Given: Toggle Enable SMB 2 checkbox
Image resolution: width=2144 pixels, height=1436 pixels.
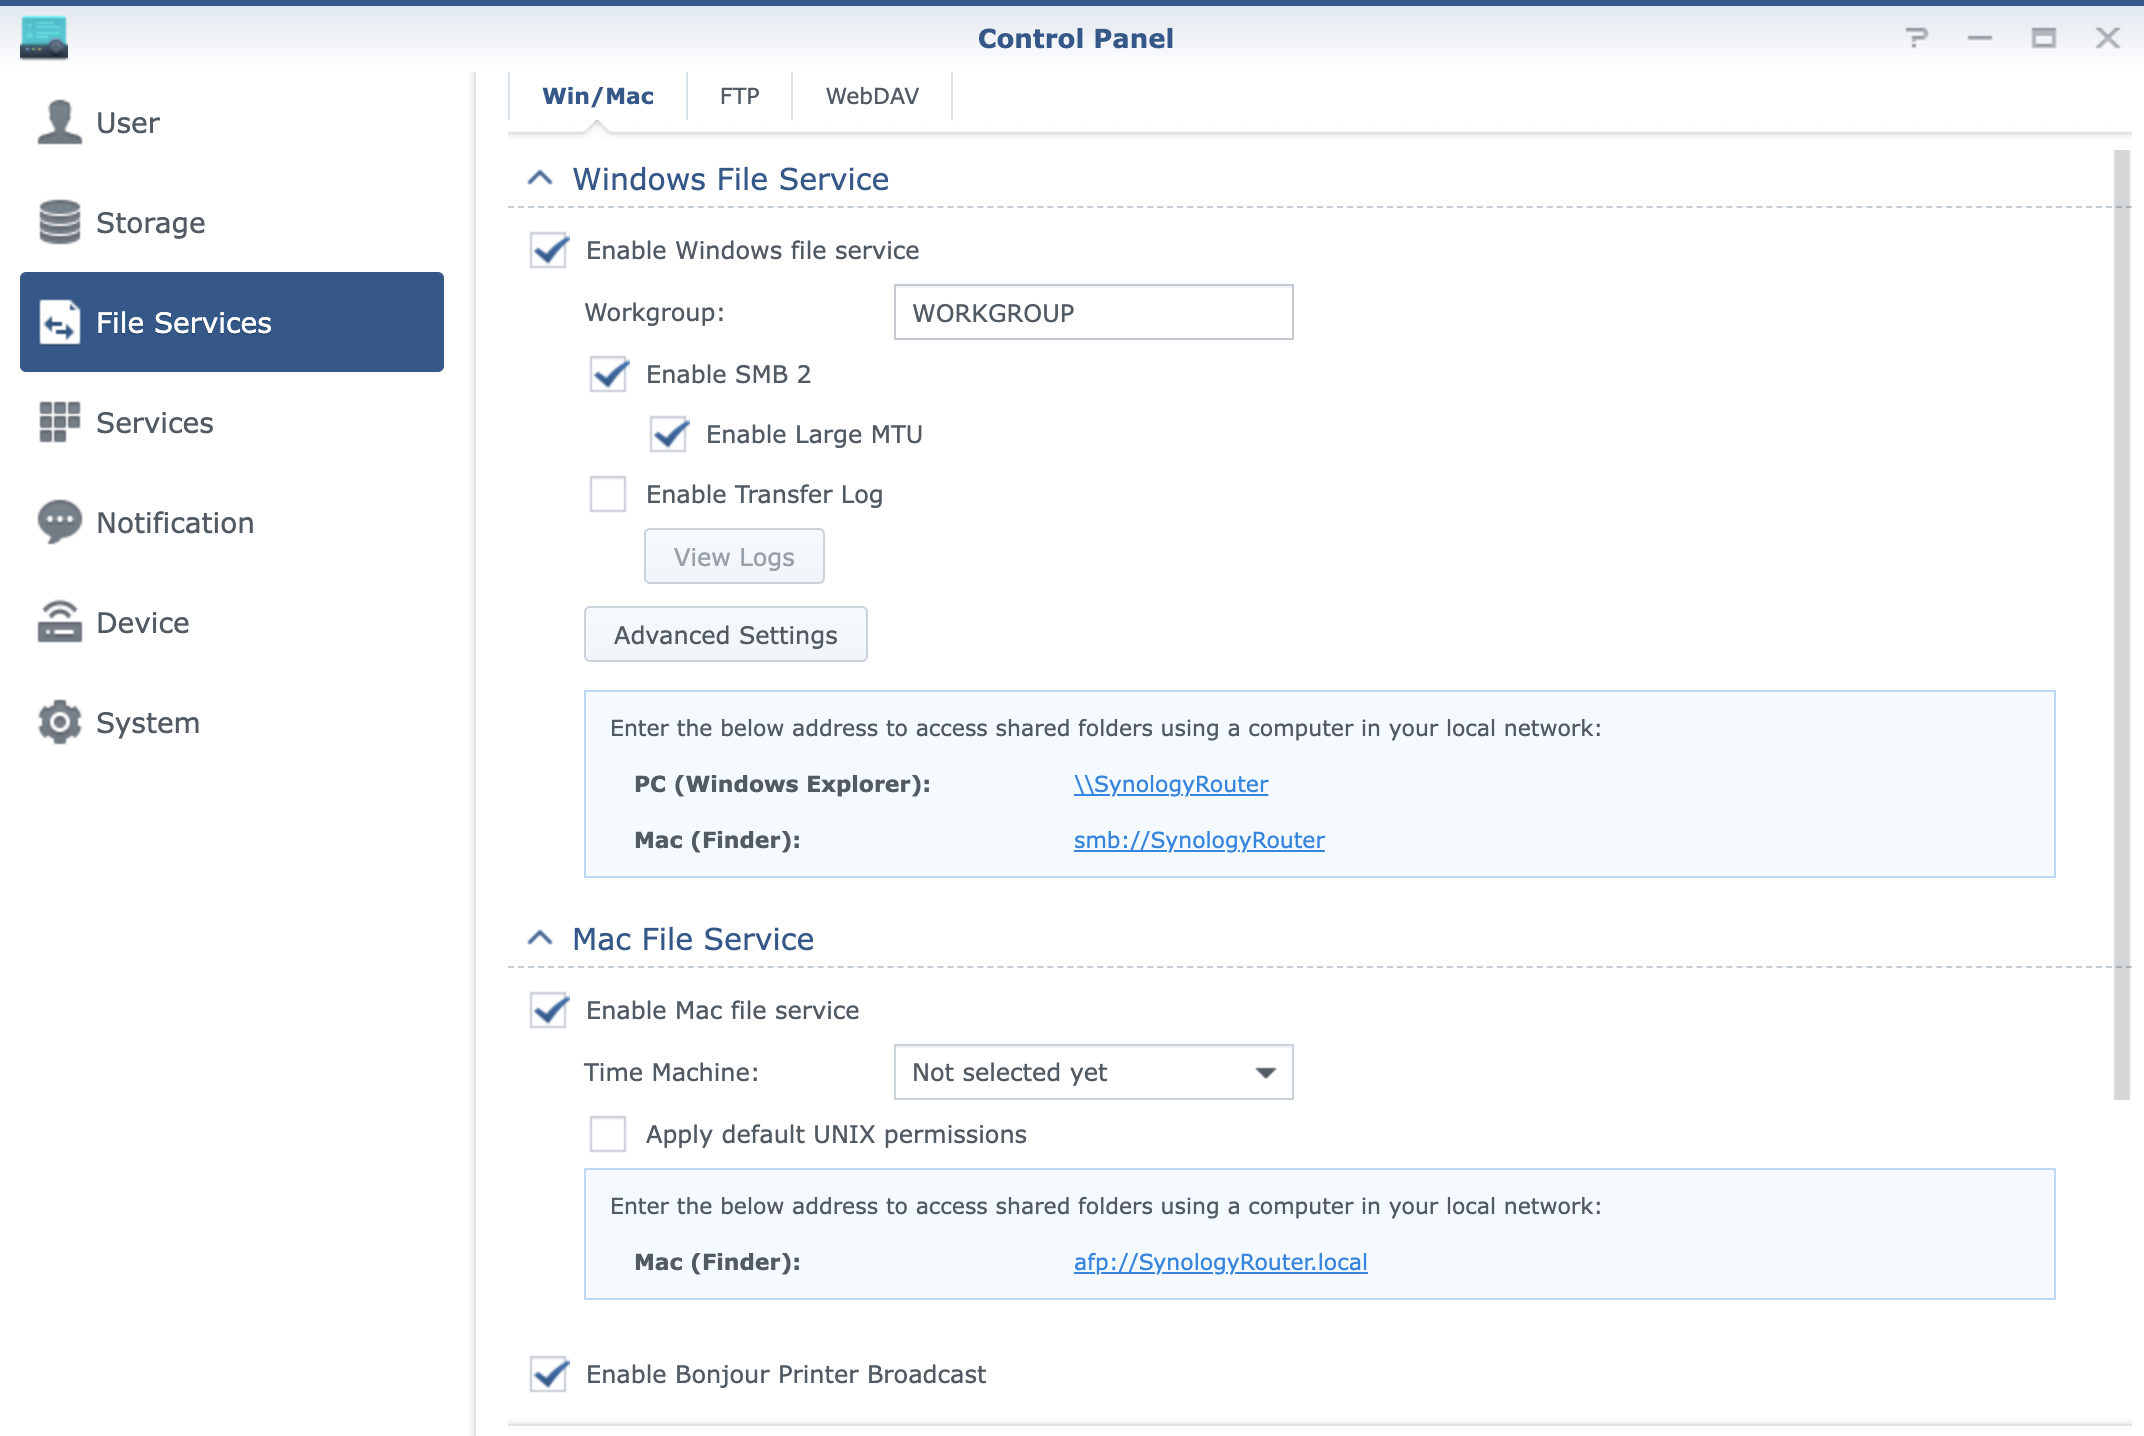Looking at the screenshot, I should (609, 374).
